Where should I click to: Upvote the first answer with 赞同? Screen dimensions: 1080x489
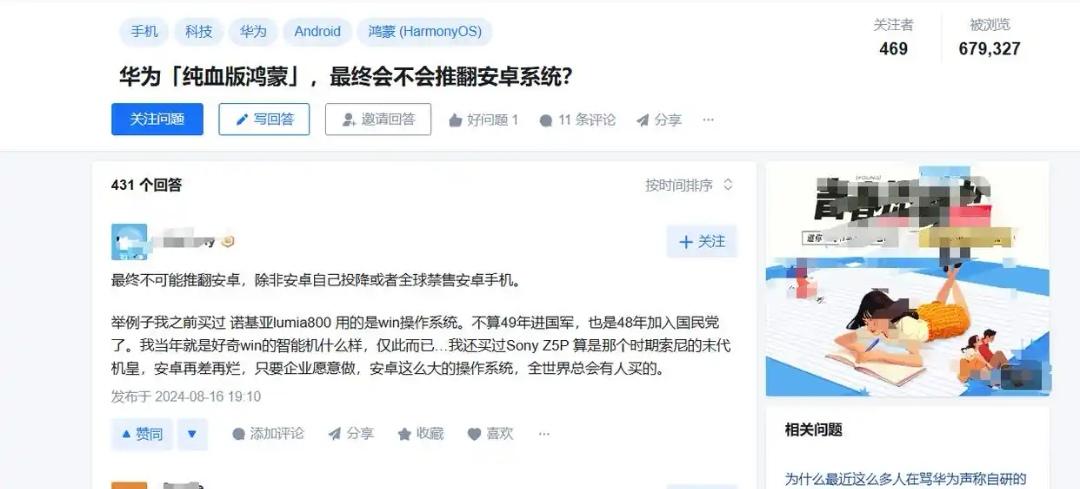click(x=142, y=435)
